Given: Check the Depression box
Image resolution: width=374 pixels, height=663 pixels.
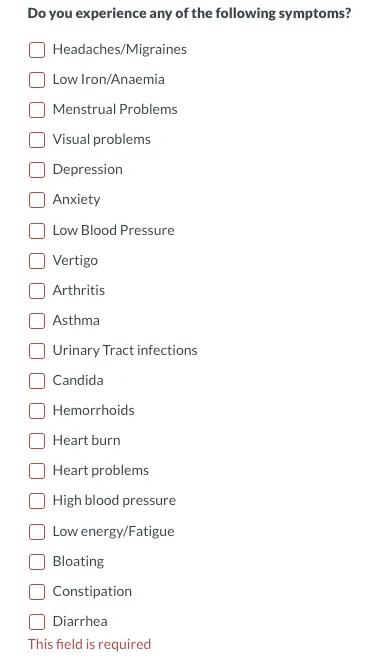Looking at the screenshot, I should [37, 170].
